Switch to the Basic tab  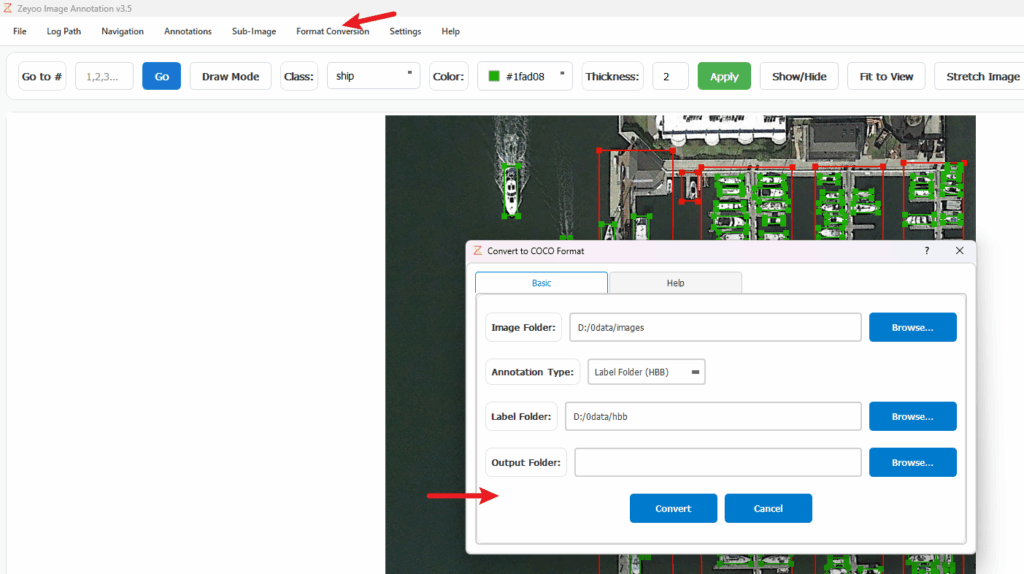(x=541, y=283)
